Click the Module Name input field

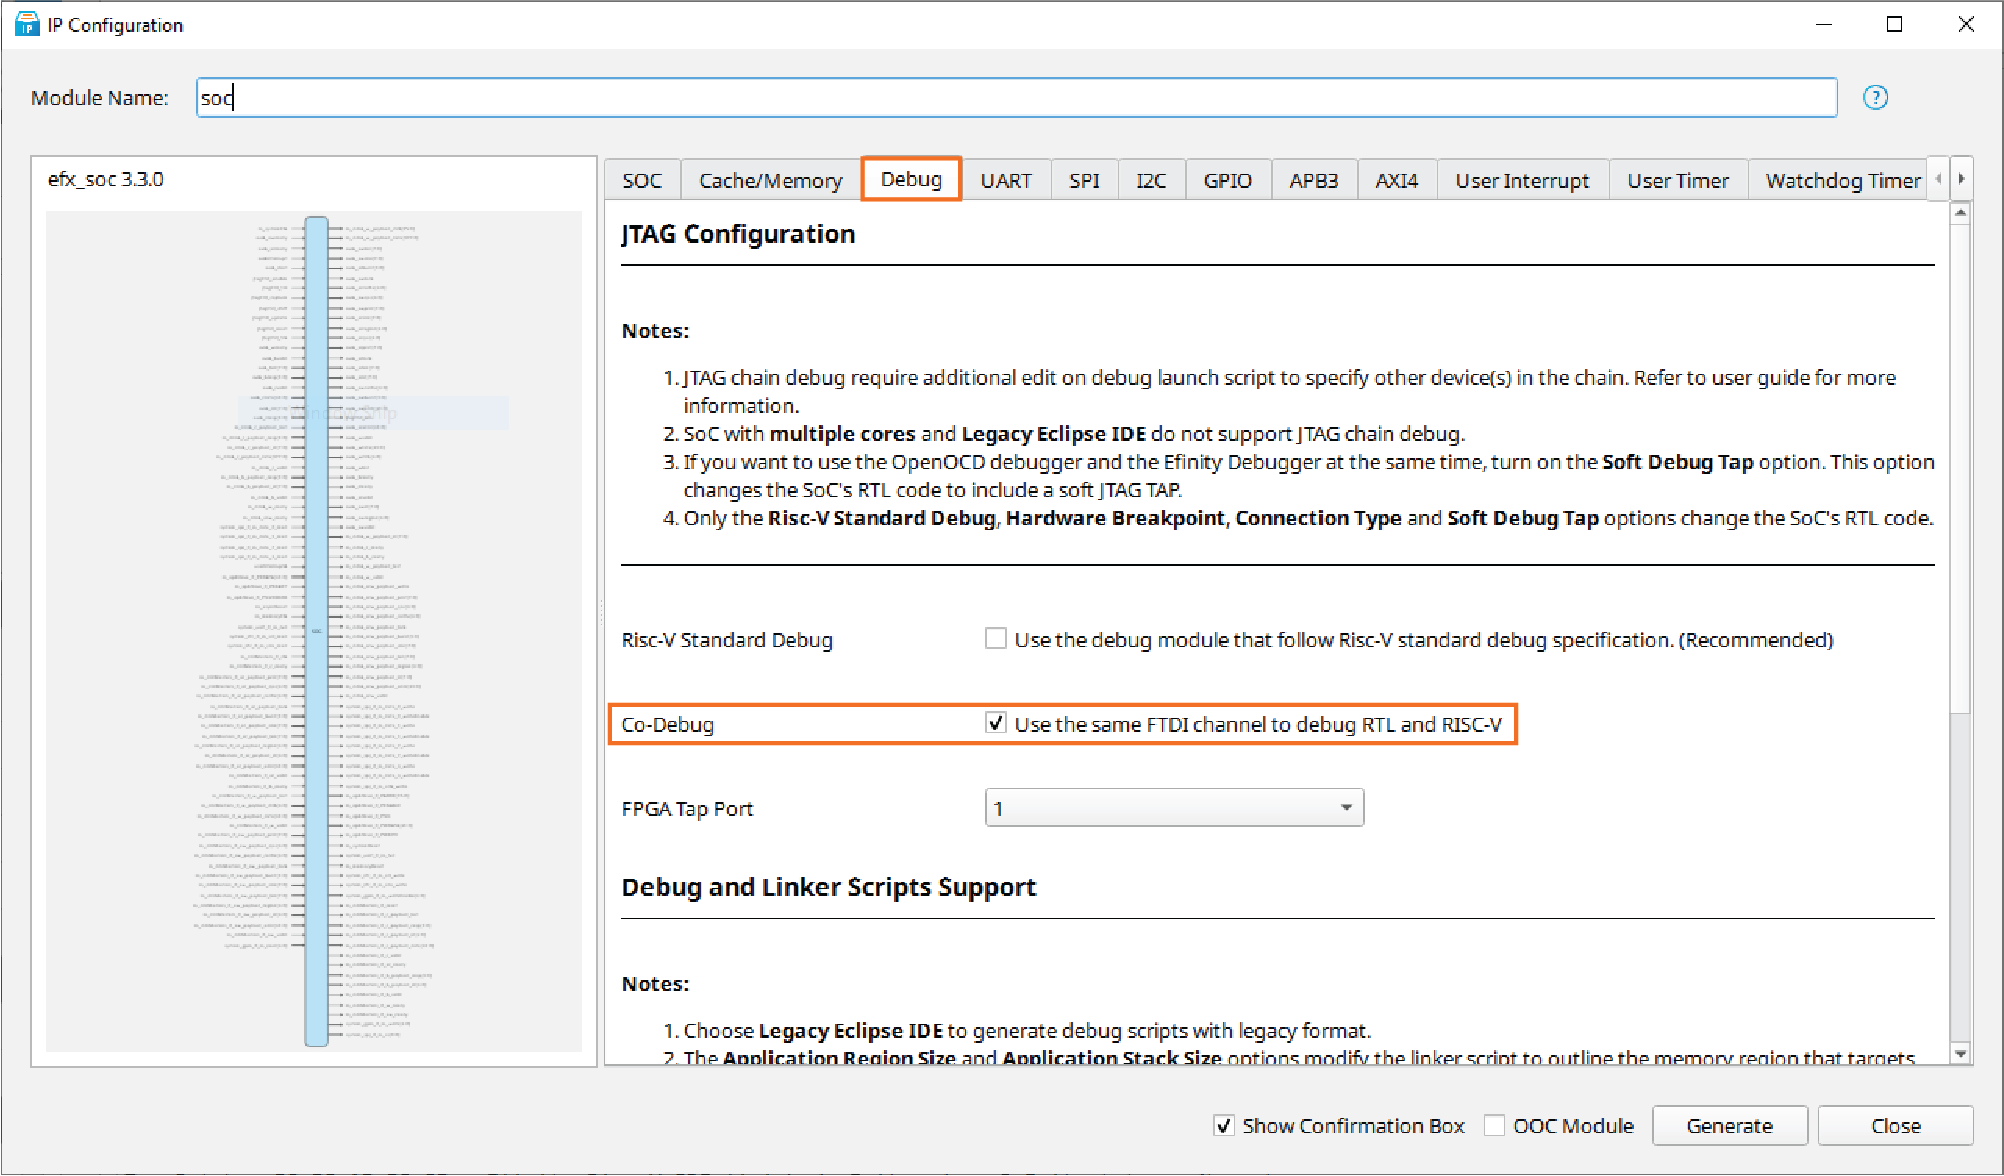click(1016, 98)
